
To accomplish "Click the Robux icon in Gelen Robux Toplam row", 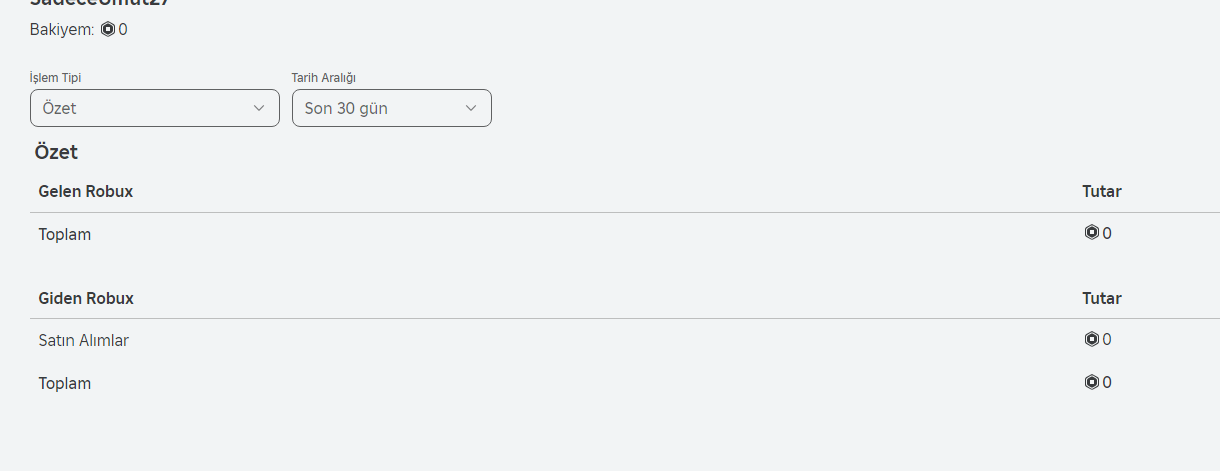I will [x=1092, y=233].
